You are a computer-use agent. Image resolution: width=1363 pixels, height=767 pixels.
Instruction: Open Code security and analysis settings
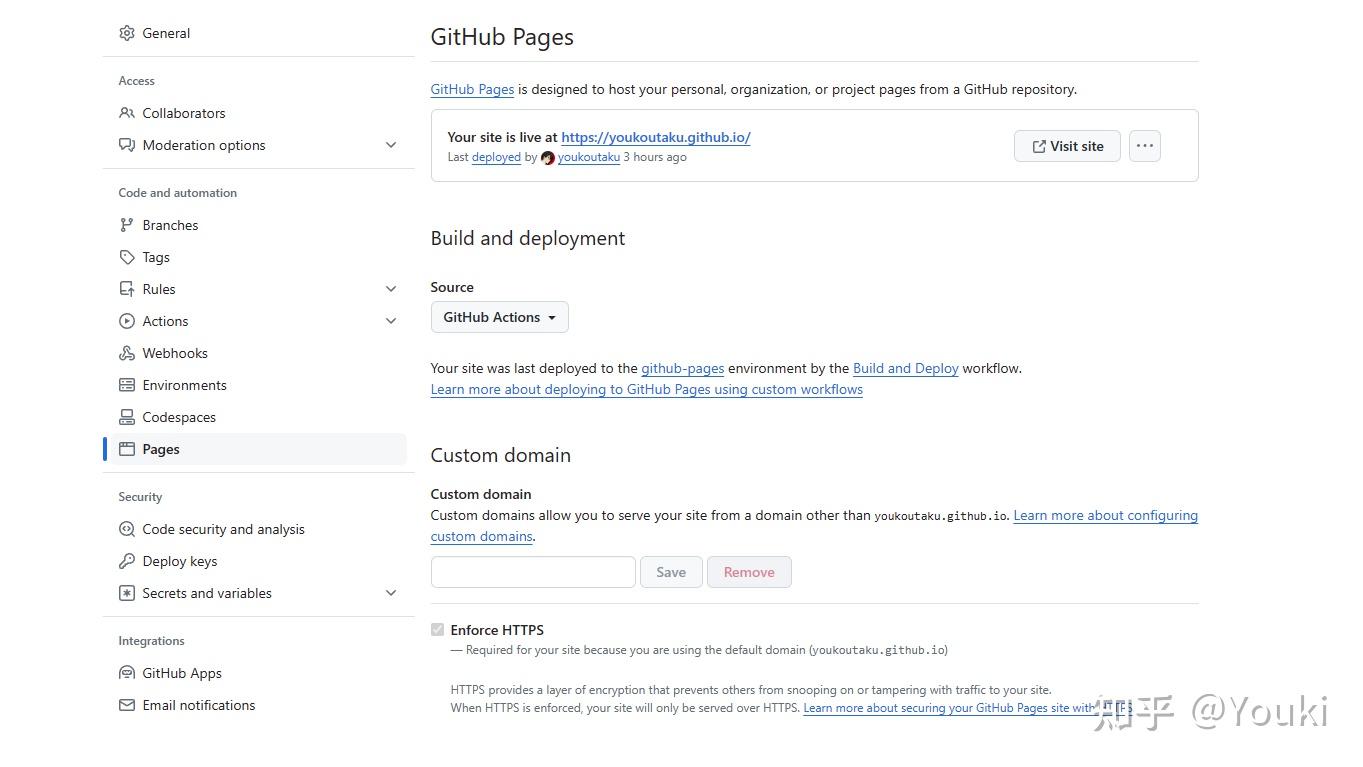[224, 529]
